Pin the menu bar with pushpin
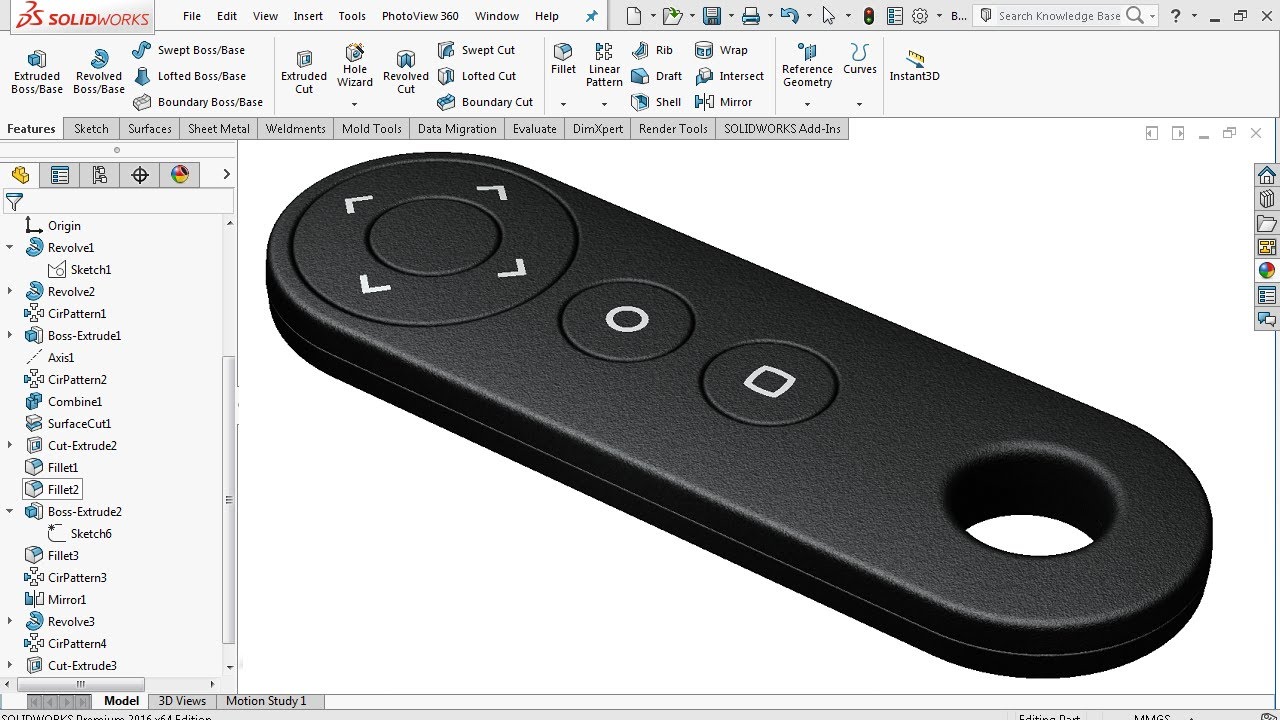 [x=592, y=16]
